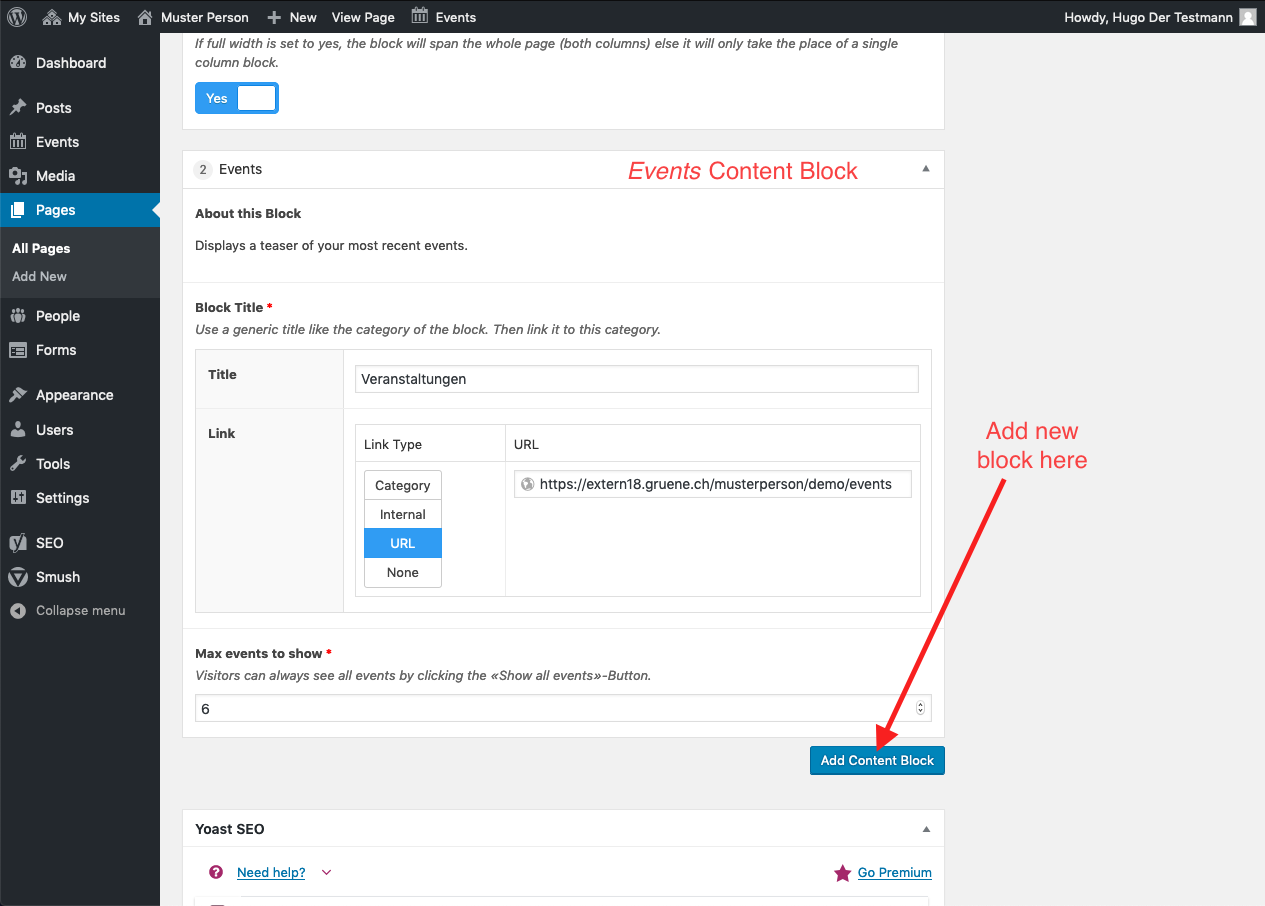Open the Smush sidebar icon
The width and height of the screenshot is (1265, 906).
point(18,577)
